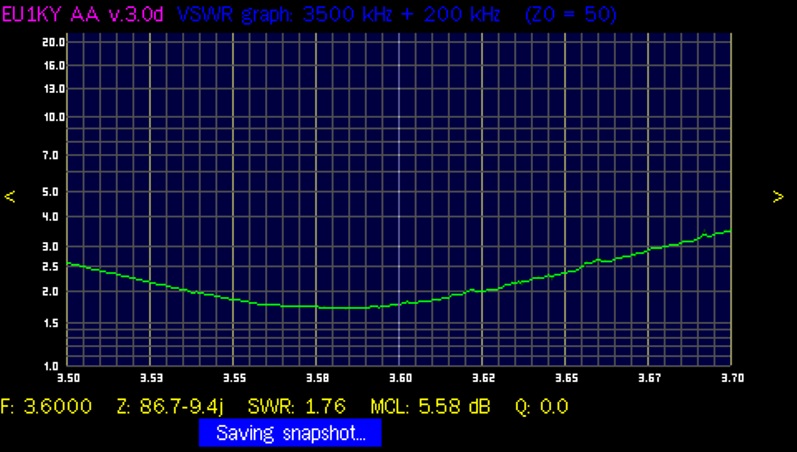Click the '(Z0 = 50)' impedance label
Screen dimensions: 797x452
coord(571,14)
